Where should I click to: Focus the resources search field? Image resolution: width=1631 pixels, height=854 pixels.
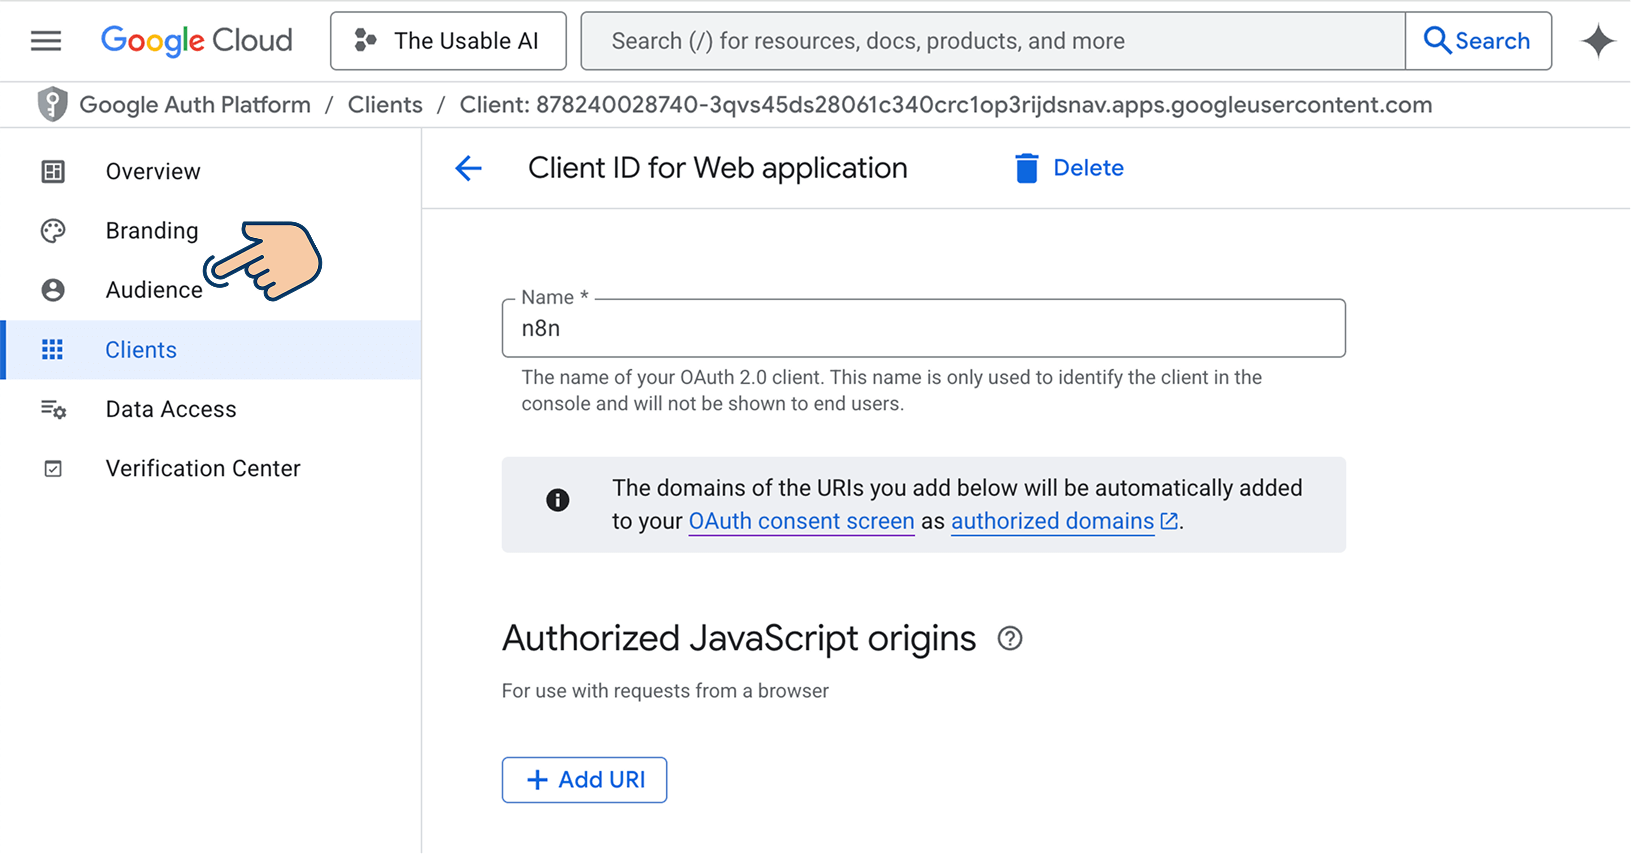click(x=993, y=41)
